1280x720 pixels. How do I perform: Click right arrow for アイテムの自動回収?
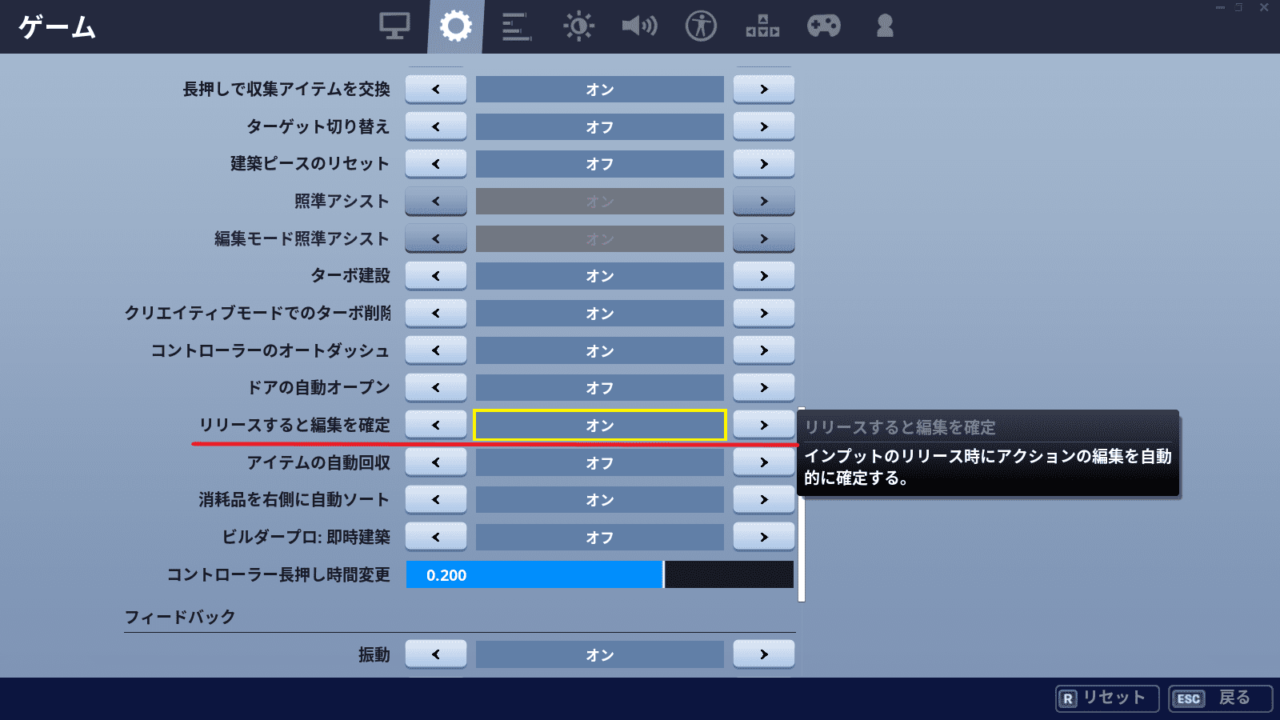click(x=764, y=462)
